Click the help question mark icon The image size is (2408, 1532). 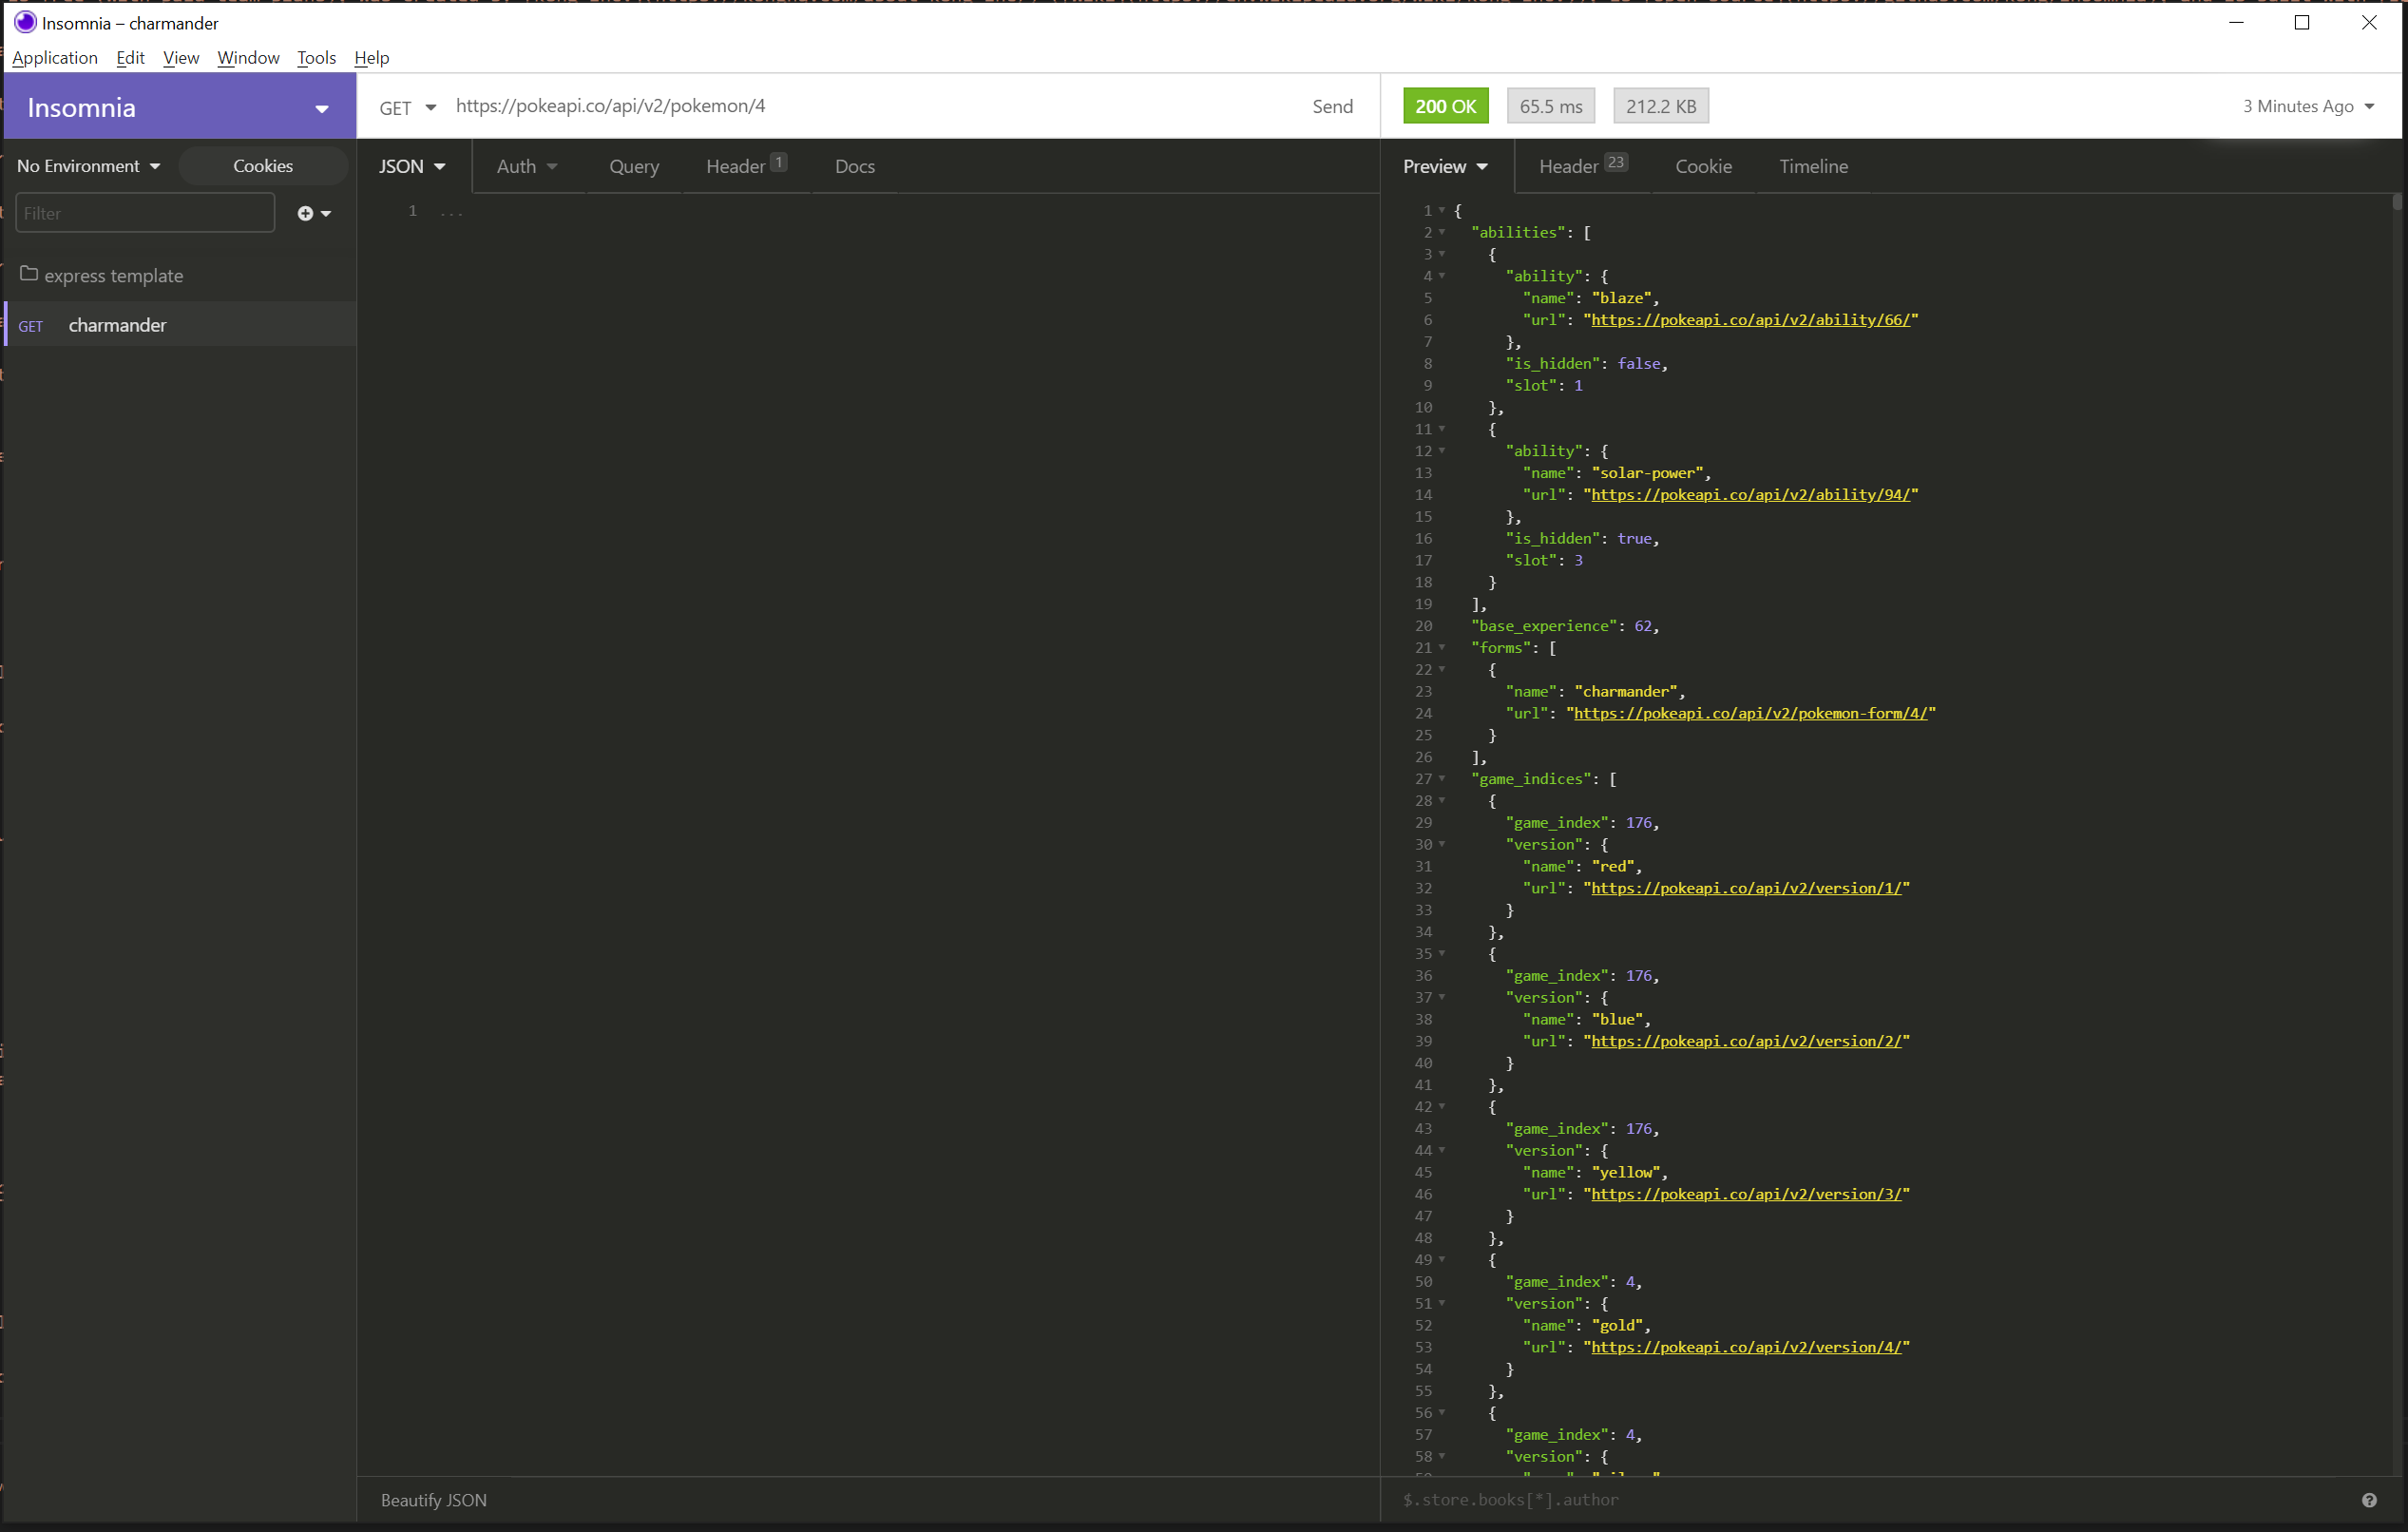pos(2368,1499)
